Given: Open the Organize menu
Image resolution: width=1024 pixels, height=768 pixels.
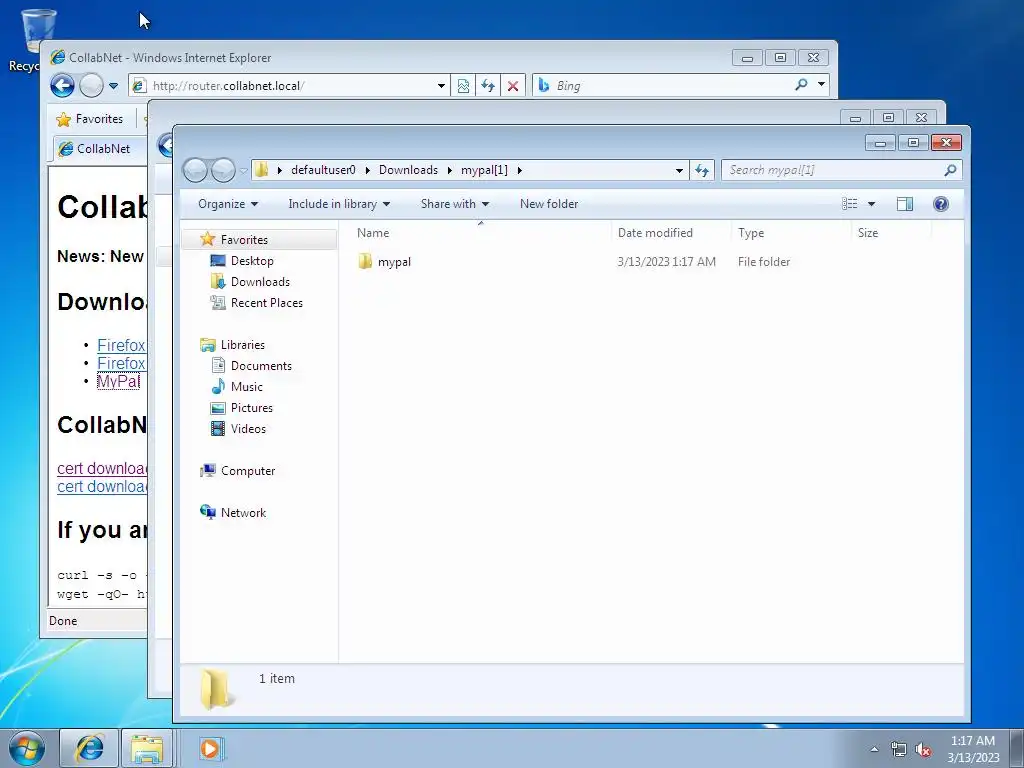Looking at the screenshot, I should 228,204.
